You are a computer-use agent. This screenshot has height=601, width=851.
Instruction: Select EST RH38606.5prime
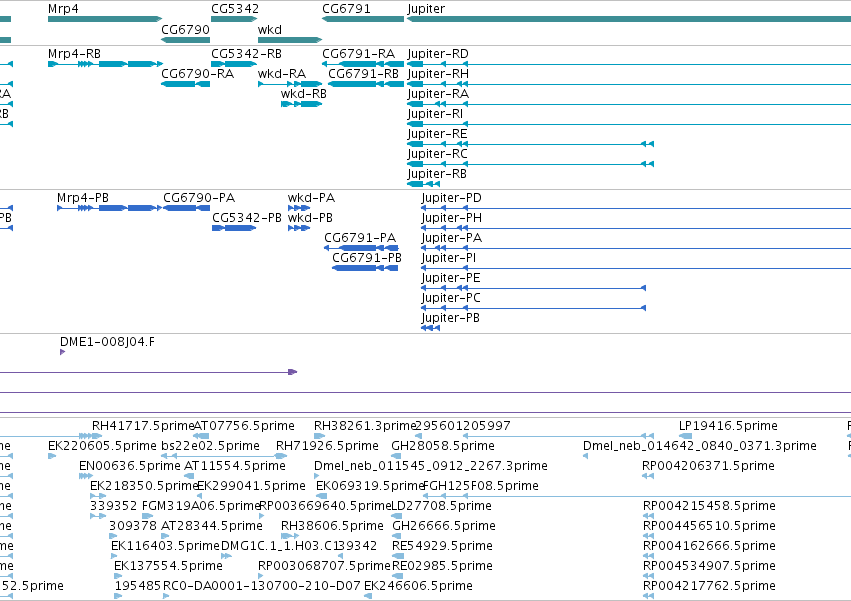coord(332,526)
